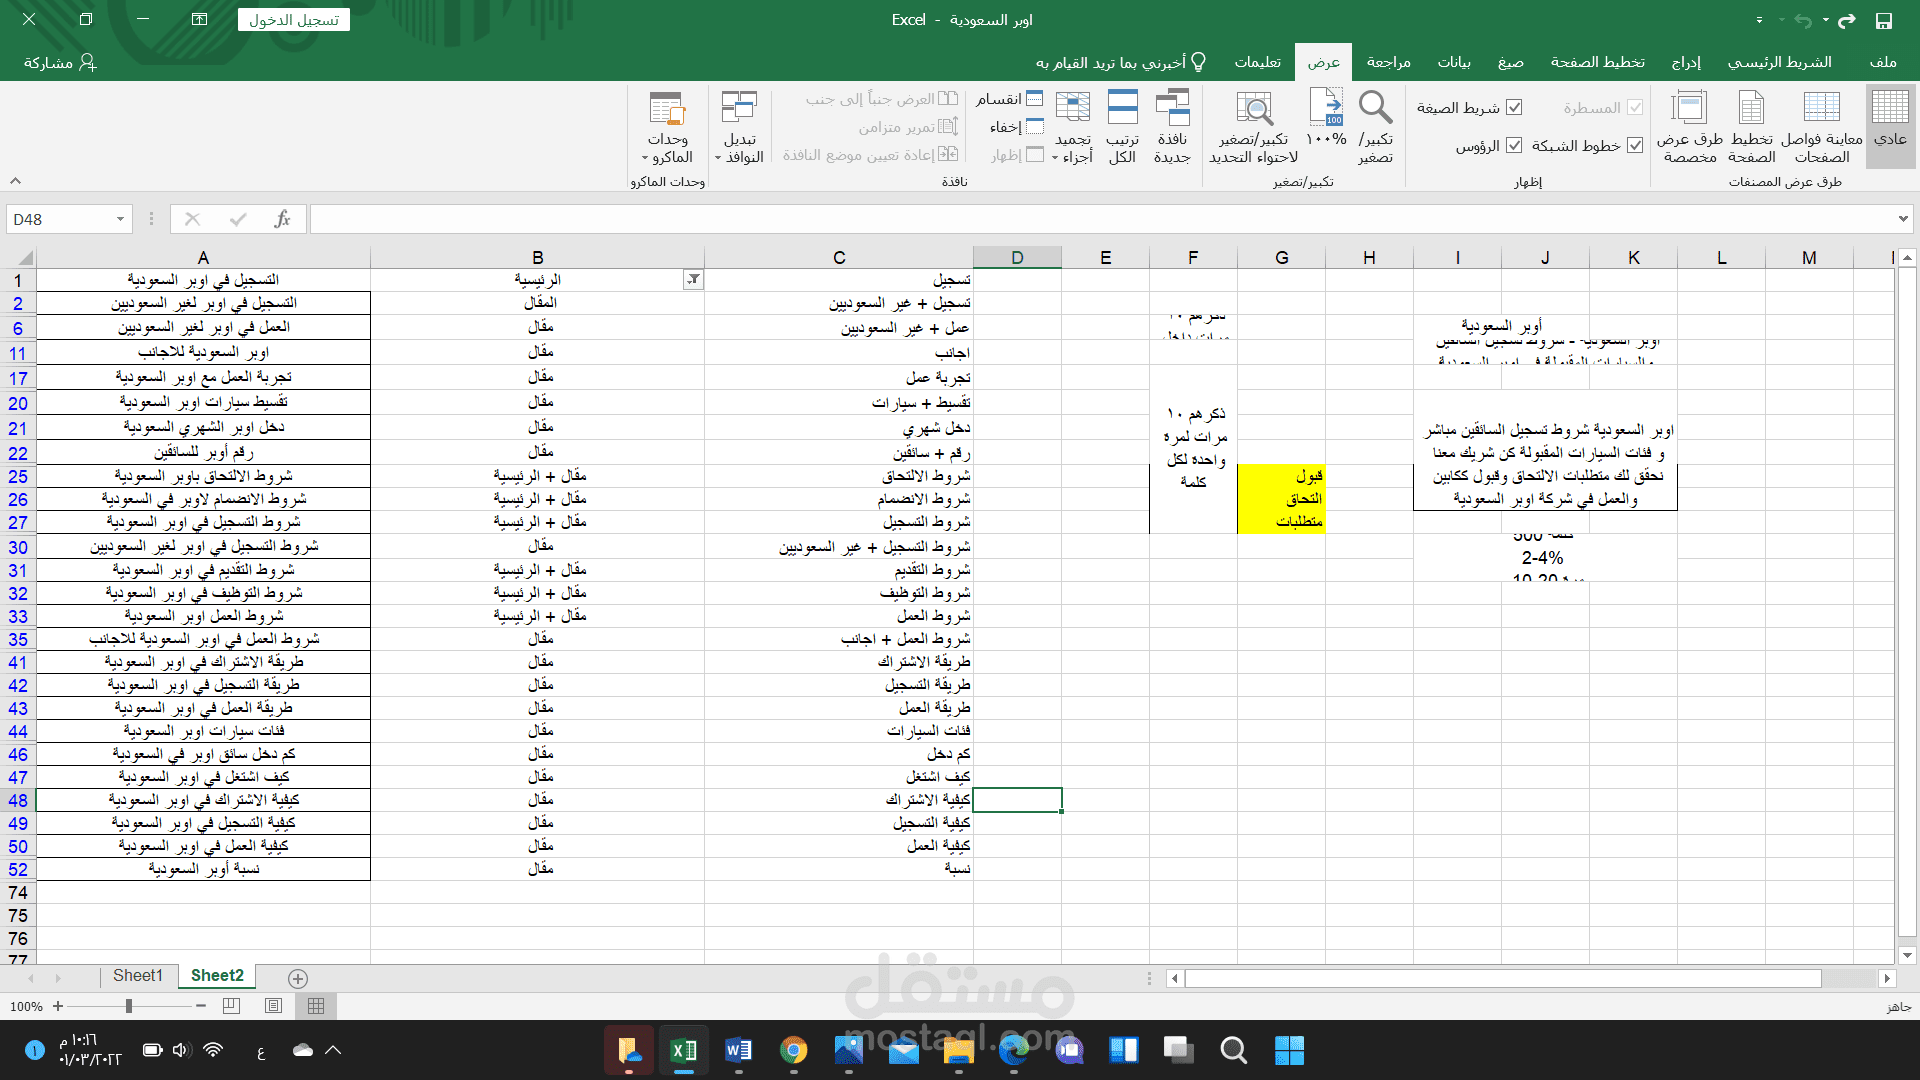The width and height of the screenshot is (1920, 1080).
Task: Click Arrange All windows icon
Action: (x=1122, y=108)
